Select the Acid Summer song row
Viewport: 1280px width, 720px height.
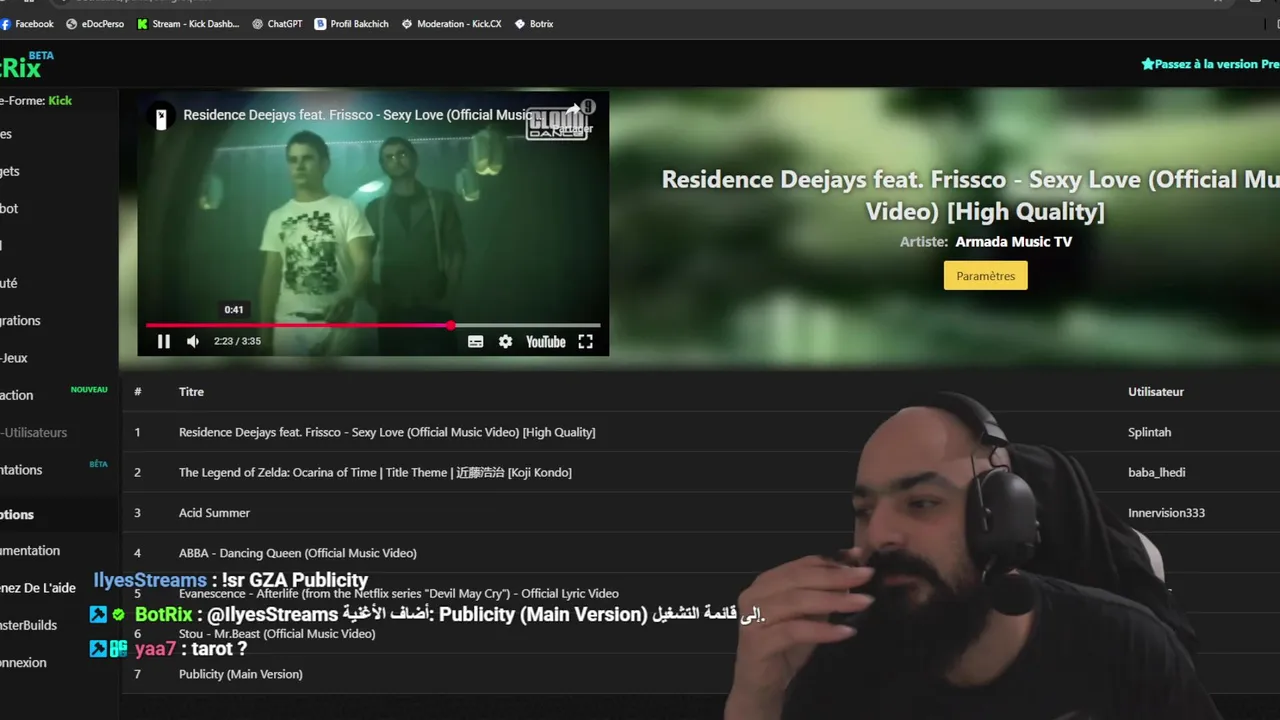click(700, 512)
